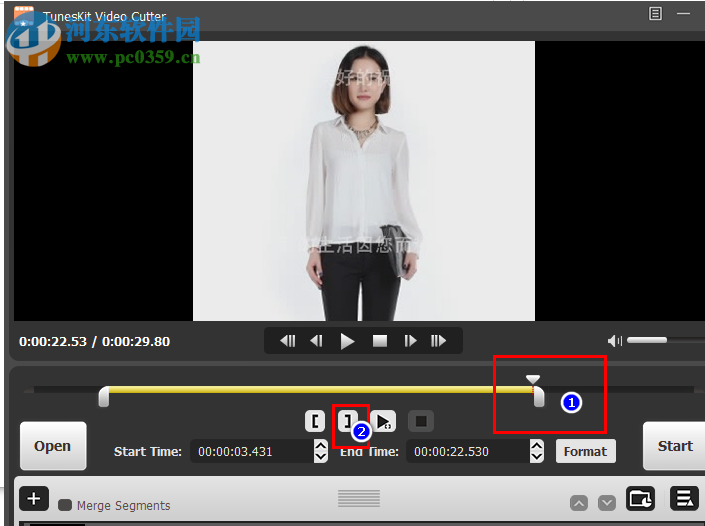Open the output folder icon

(640, 499)
